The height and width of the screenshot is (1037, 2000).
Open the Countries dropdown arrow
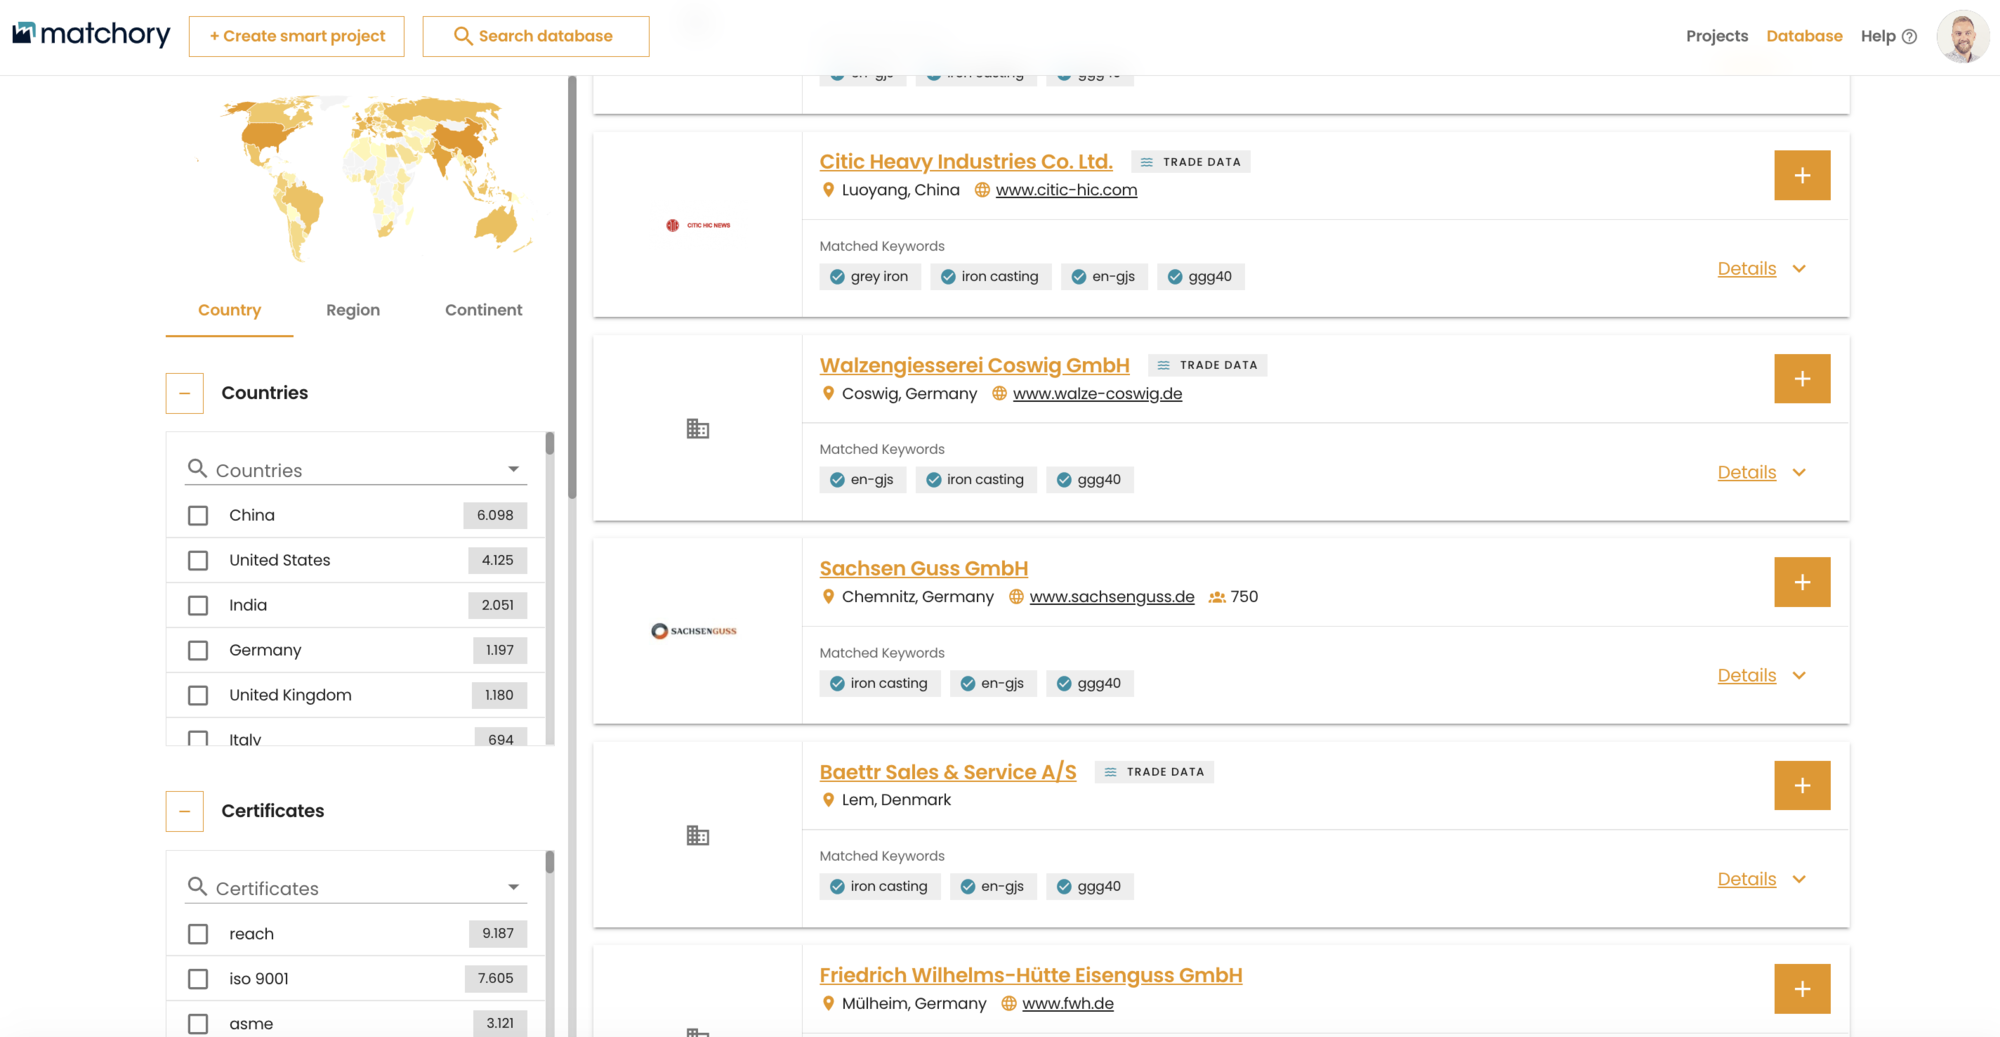pyautogui.click(x=513, y=469)
